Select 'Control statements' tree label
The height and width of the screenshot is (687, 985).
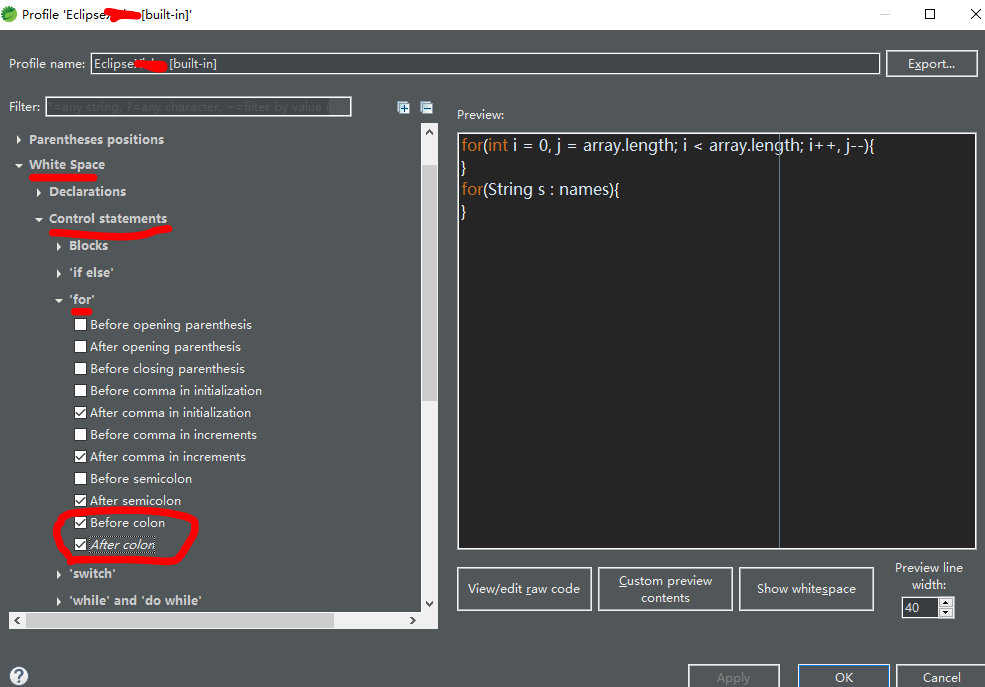coord(108,219)
